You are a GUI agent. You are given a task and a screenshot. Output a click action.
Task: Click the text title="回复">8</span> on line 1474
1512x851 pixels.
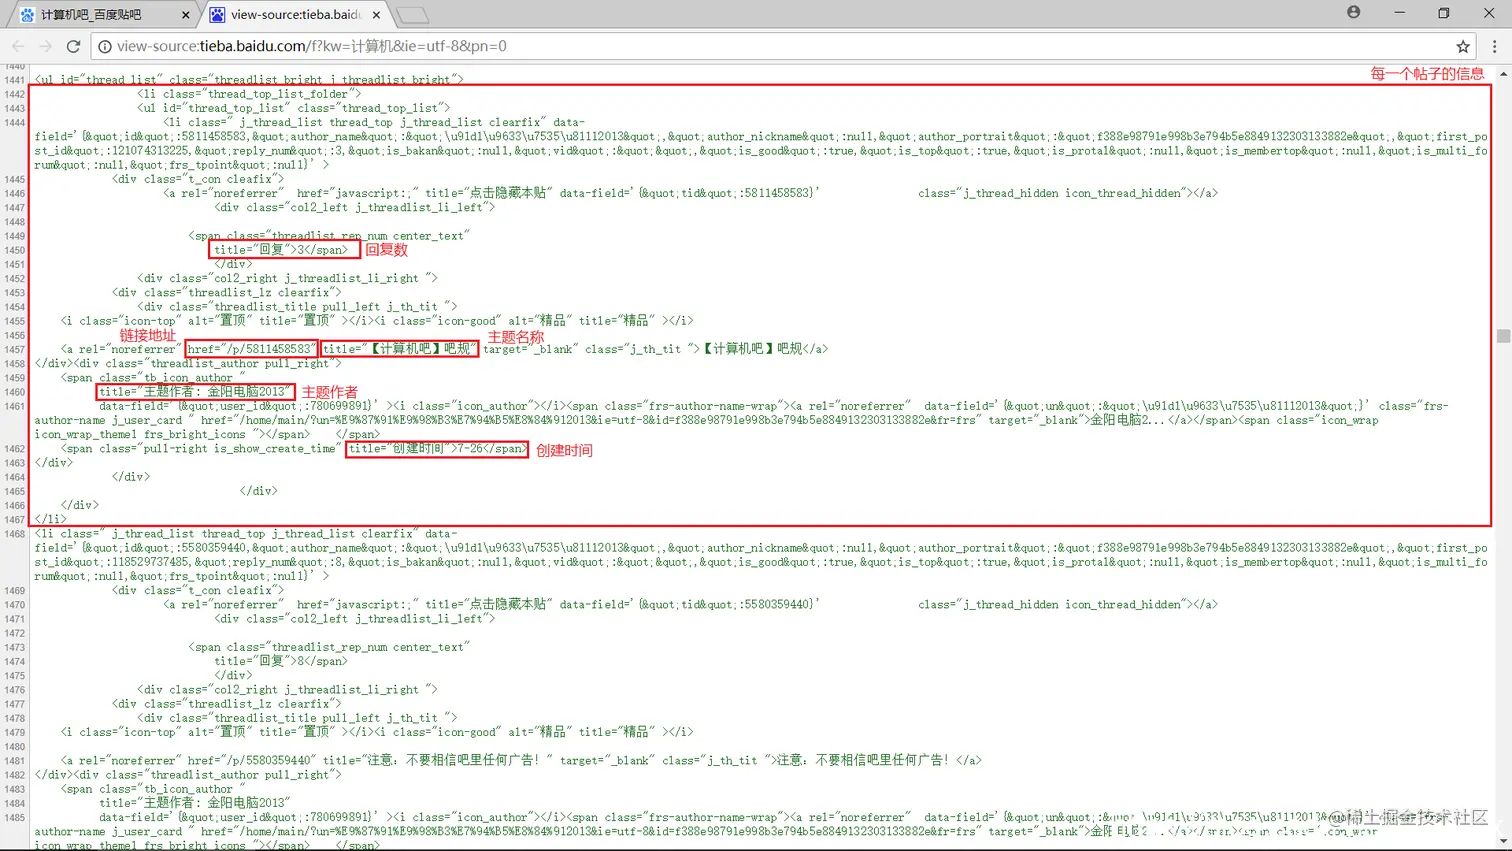281,661
